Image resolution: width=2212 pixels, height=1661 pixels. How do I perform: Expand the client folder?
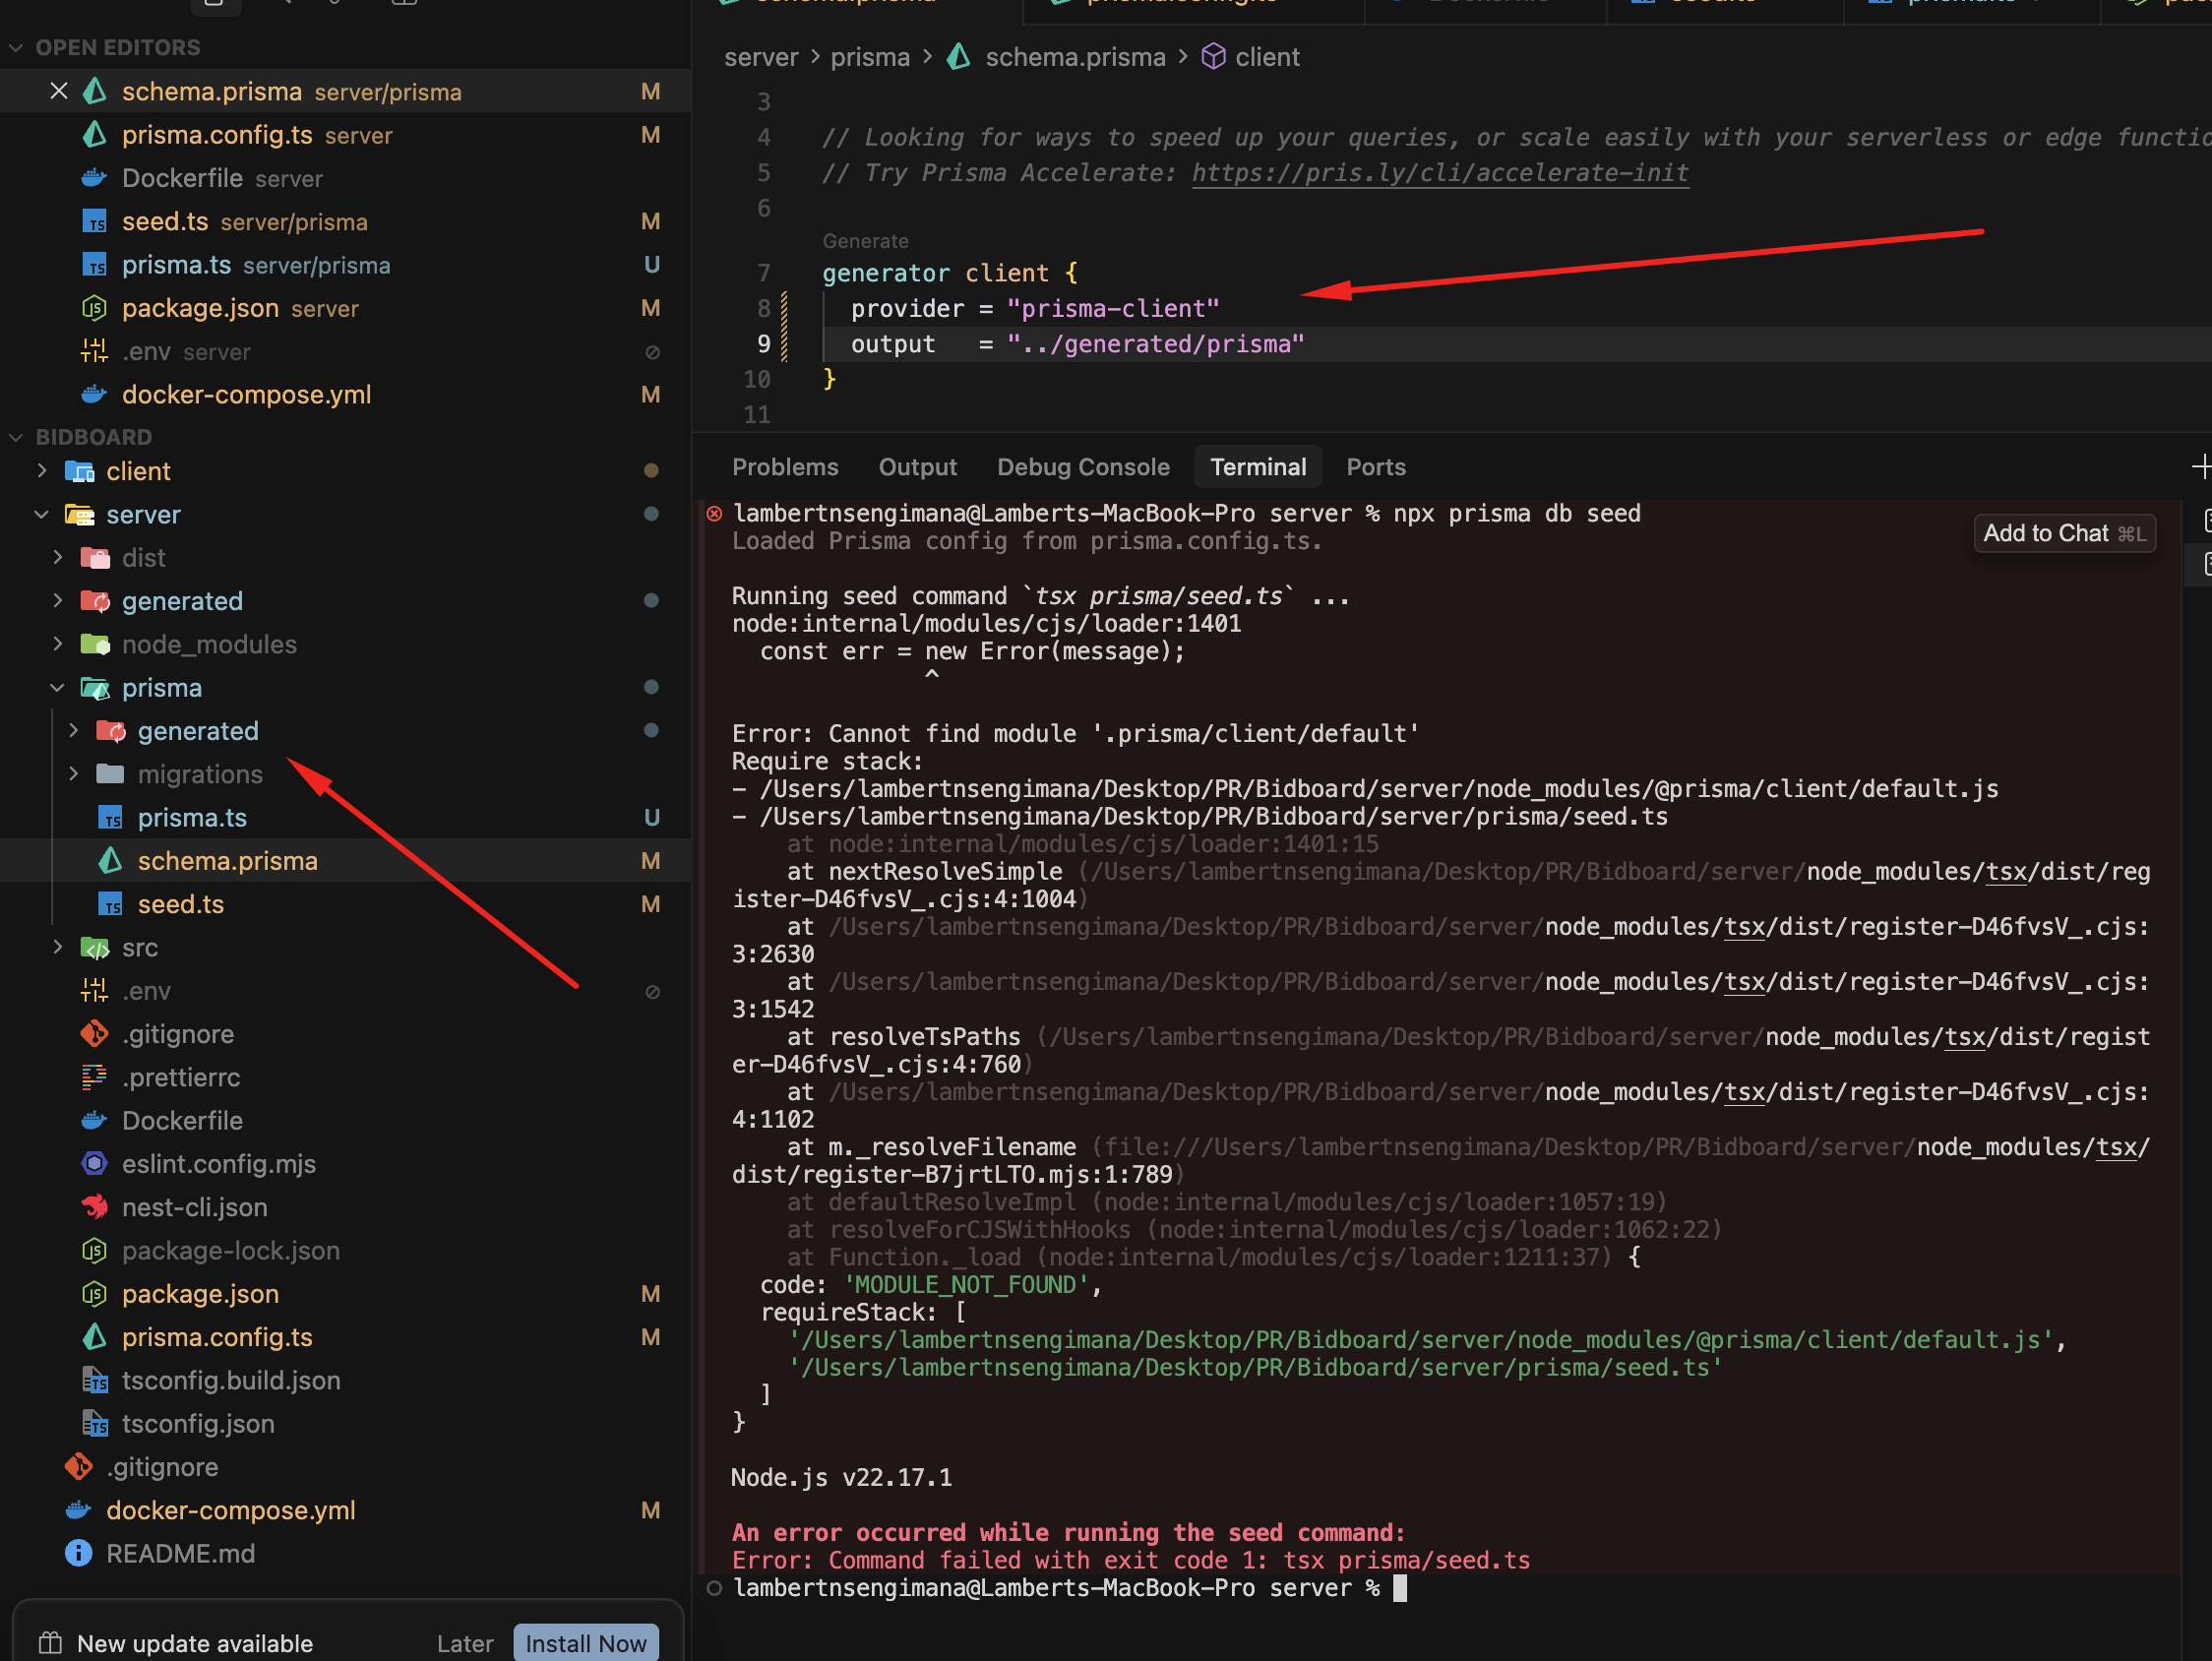[x=42, y=470]
